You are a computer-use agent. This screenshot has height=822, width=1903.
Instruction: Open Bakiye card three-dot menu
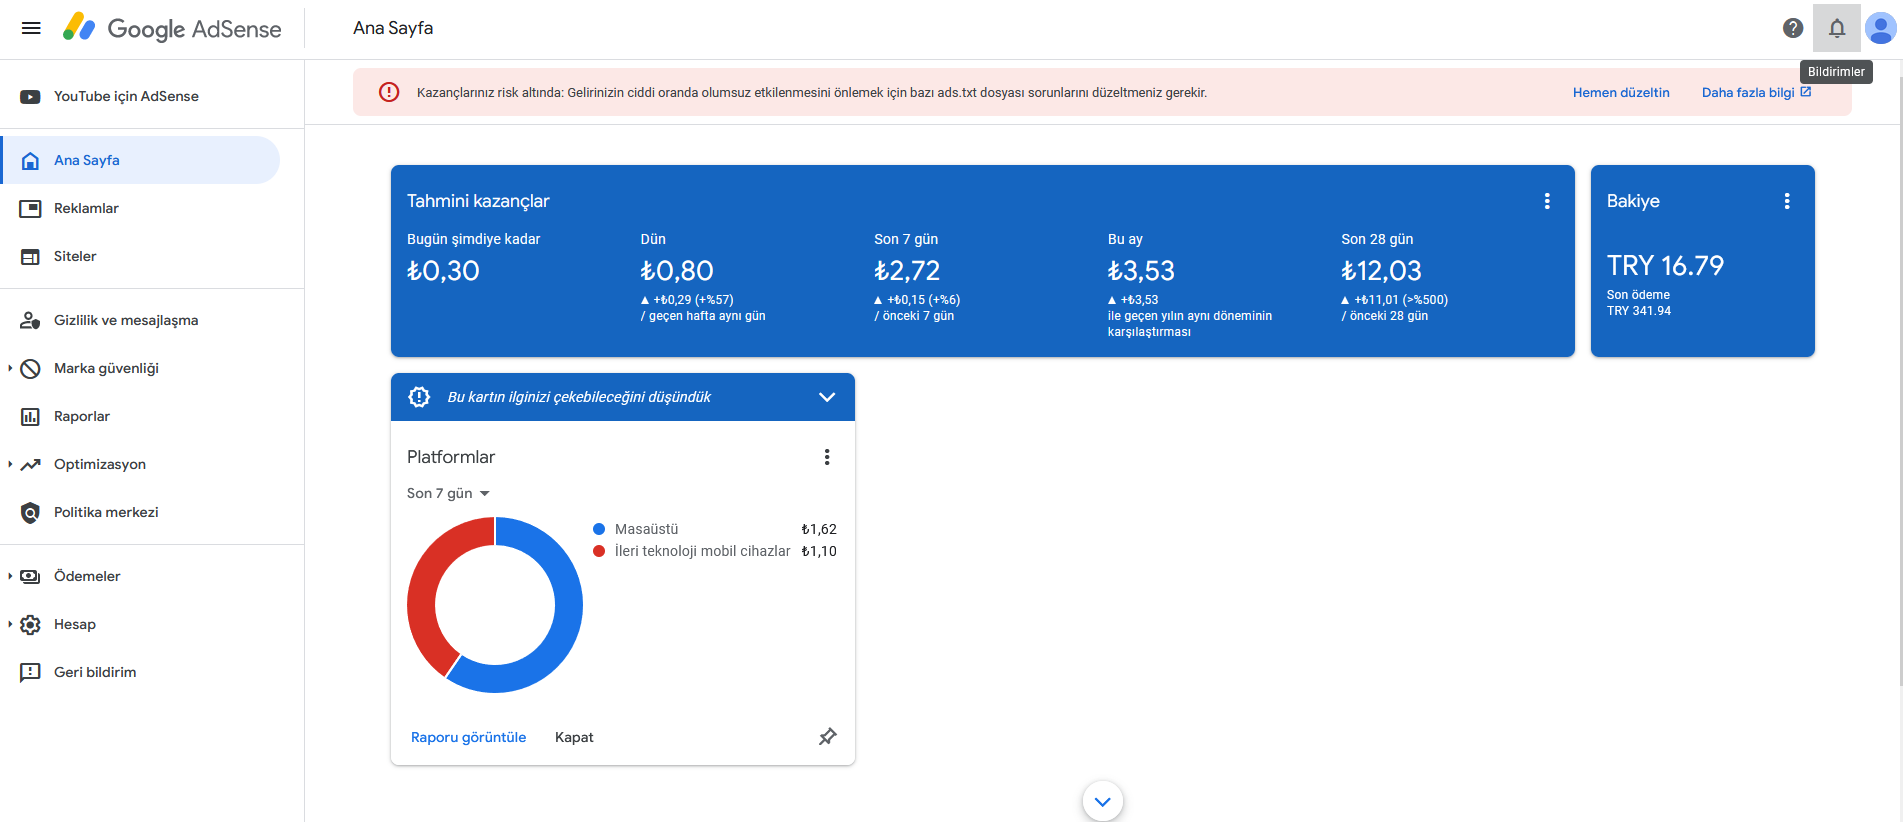point(1787,201)
